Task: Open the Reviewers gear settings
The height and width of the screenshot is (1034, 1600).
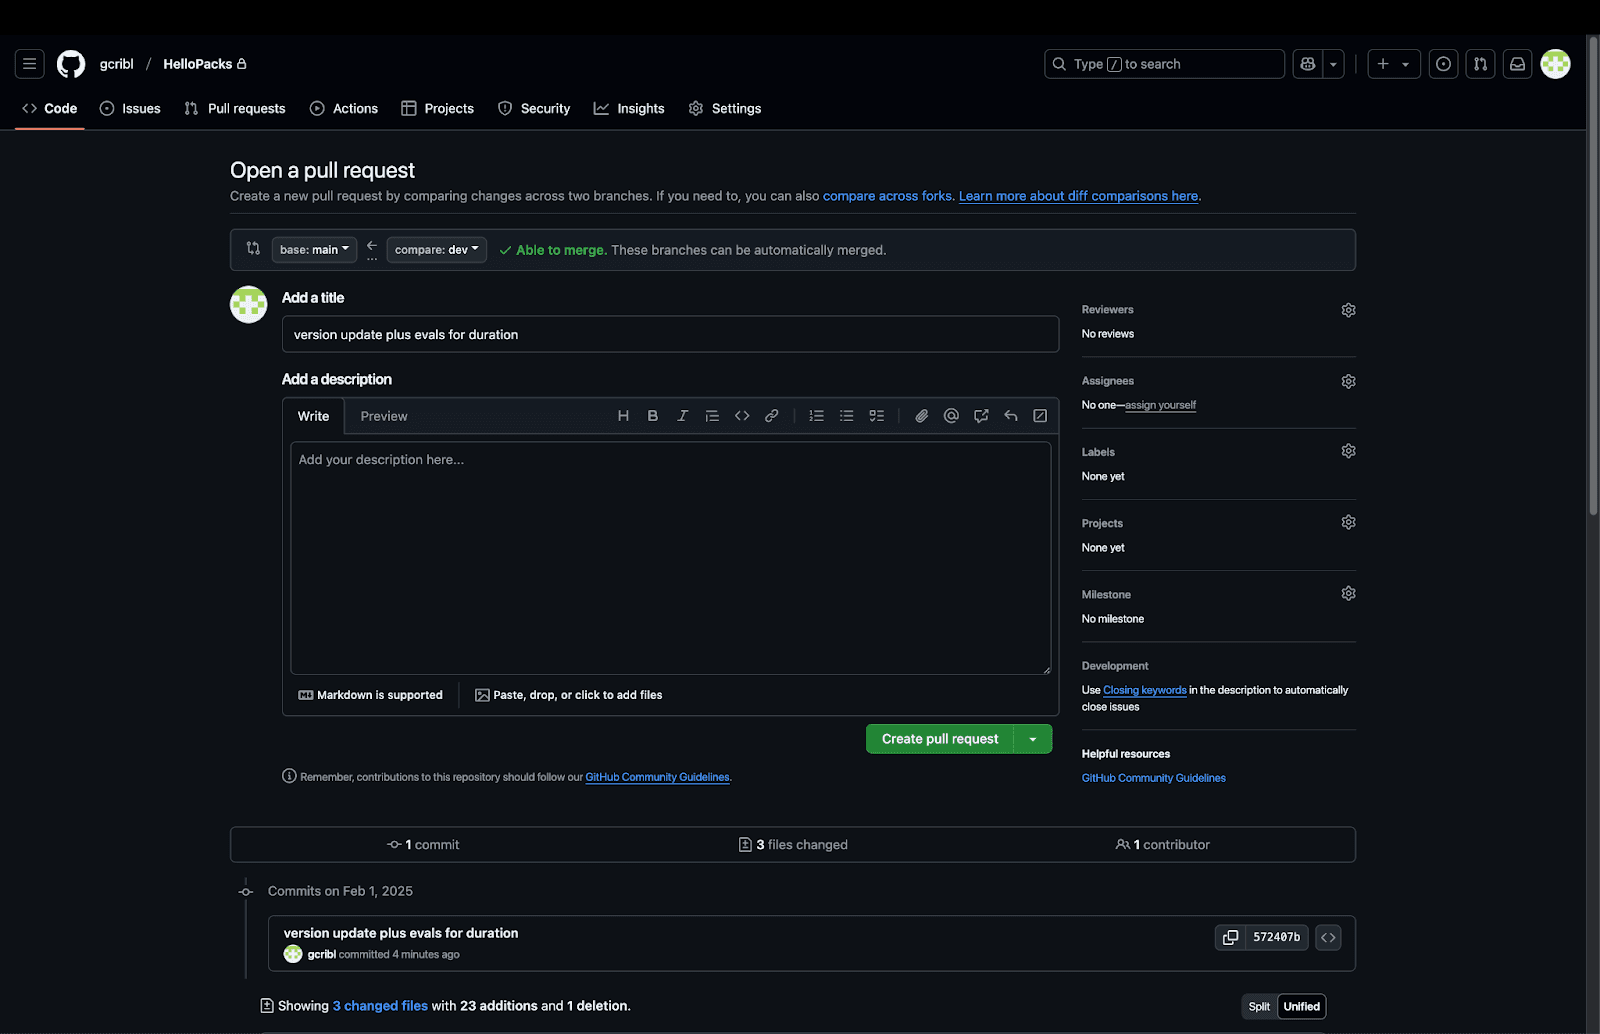Action: 1348,310
